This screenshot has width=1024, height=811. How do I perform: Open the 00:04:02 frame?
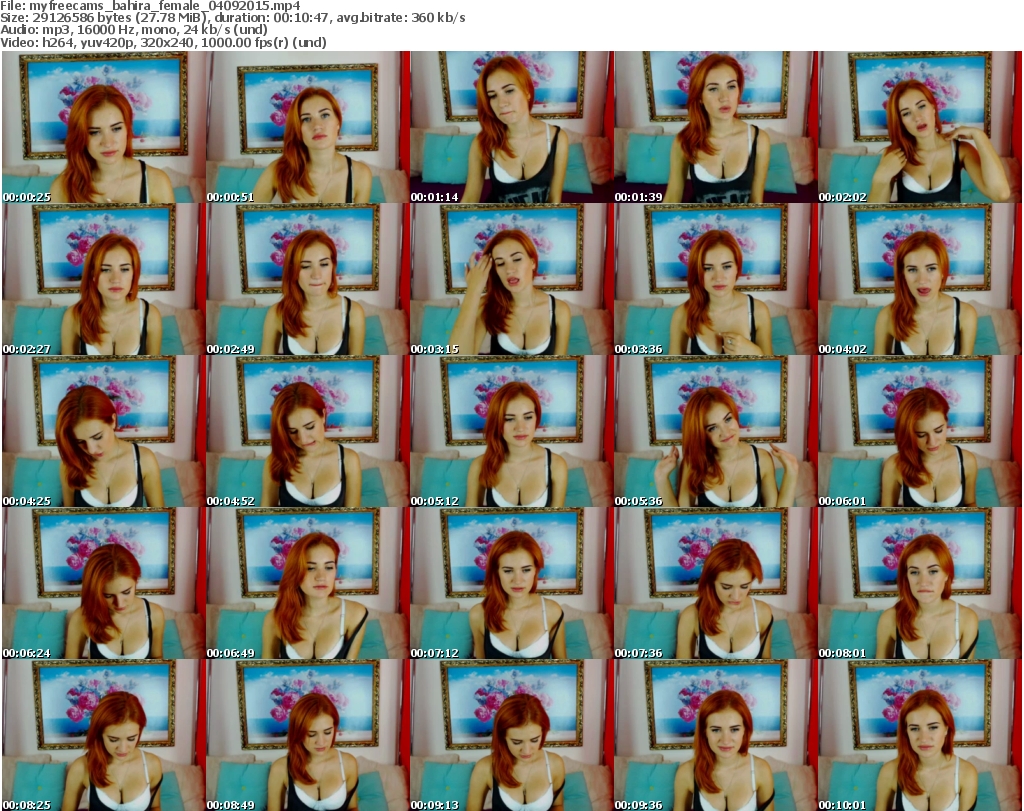[920, 279]
